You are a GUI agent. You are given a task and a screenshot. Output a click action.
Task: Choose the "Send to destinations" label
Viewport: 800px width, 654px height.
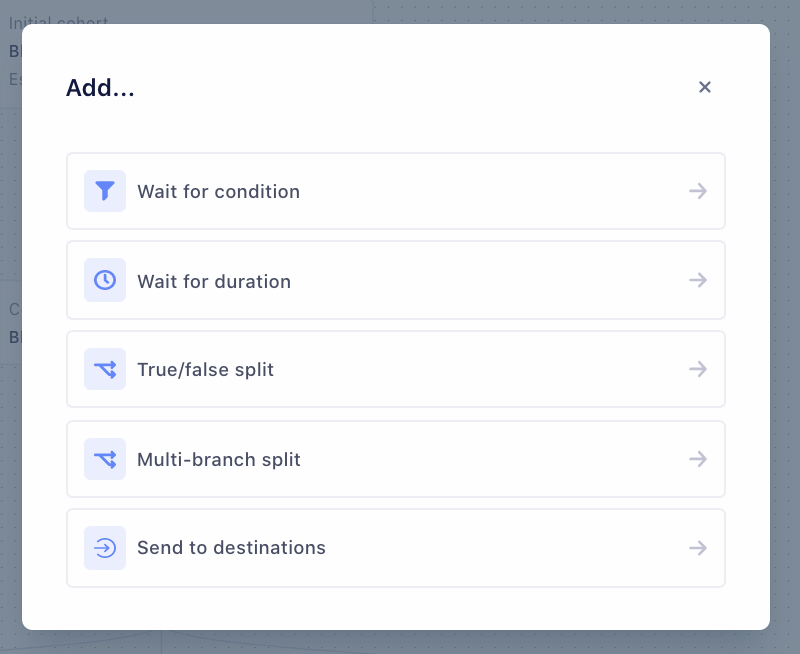[x=231, y=548]
